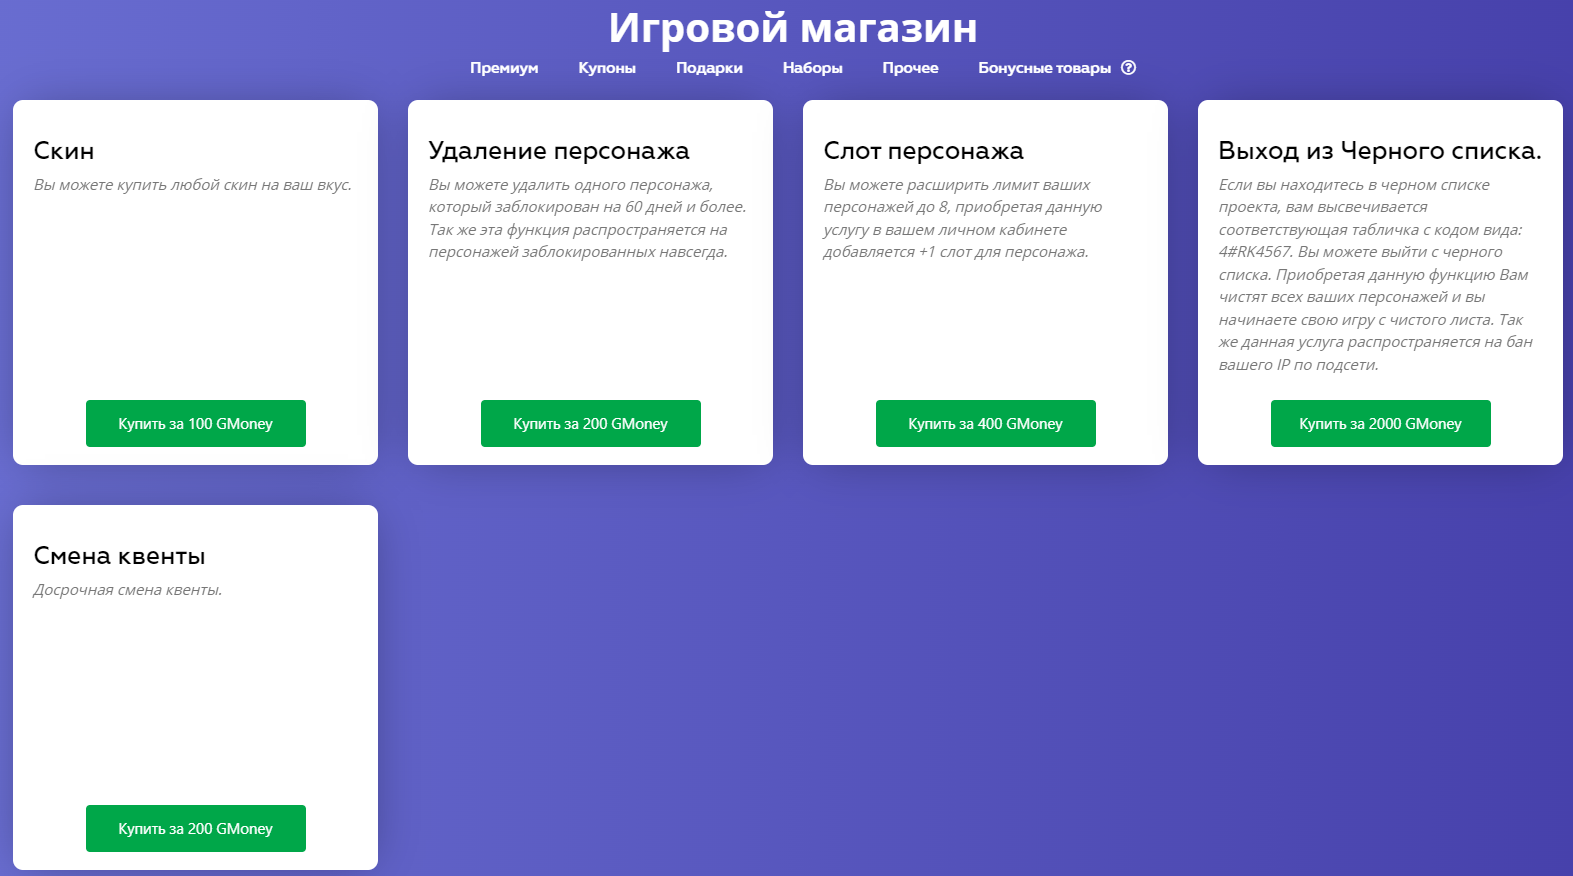Viewport: 1573px width, 876px height.
Task: Click the Смена квенты card title
Action: click(x=119, y=556)
